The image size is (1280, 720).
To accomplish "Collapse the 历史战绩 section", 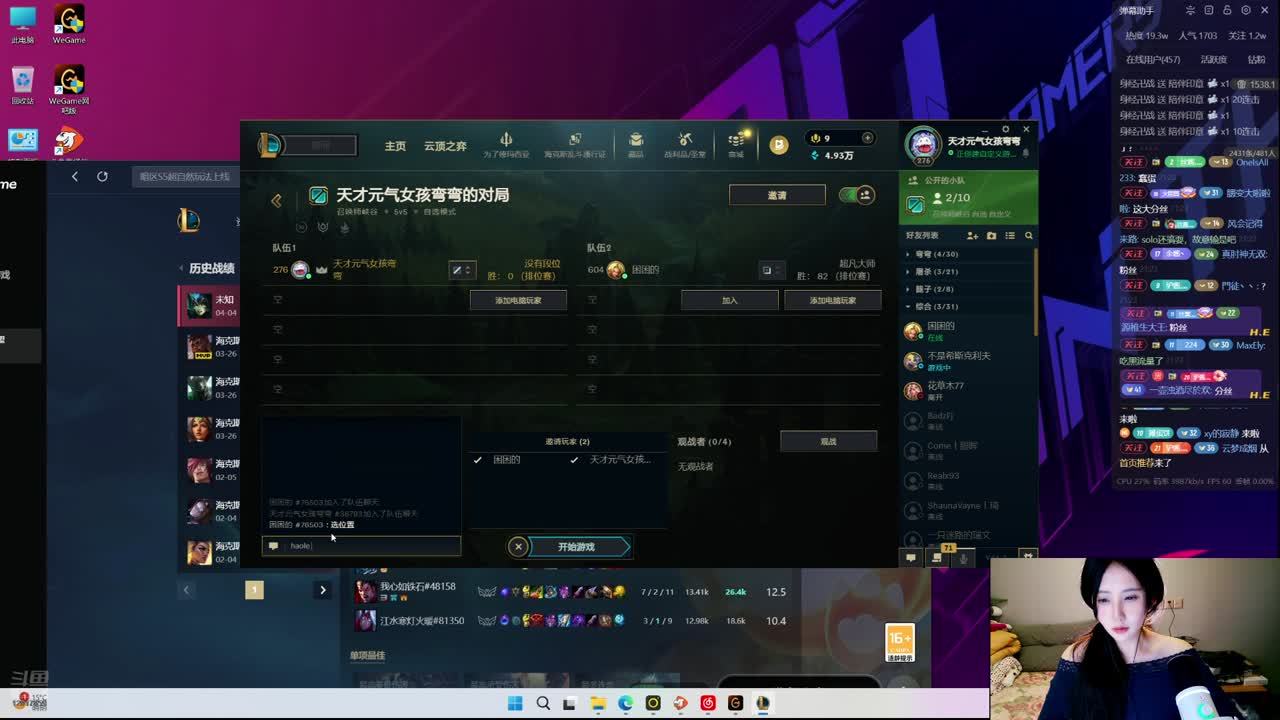I will 207,268.
